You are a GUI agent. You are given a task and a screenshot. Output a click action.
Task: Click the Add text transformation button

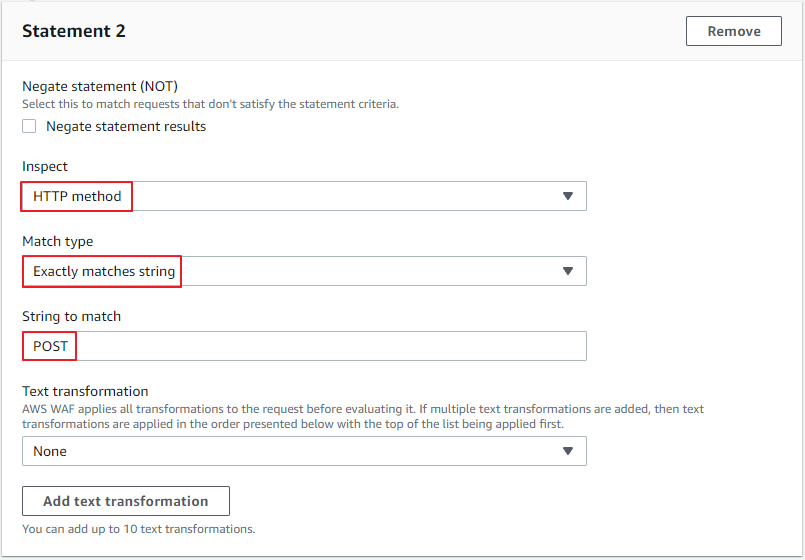(x=126, y=501)
